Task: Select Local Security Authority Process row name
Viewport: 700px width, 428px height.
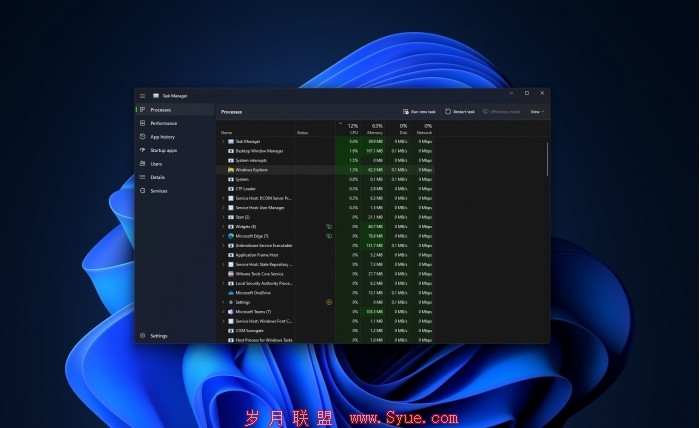Action: 264,283
